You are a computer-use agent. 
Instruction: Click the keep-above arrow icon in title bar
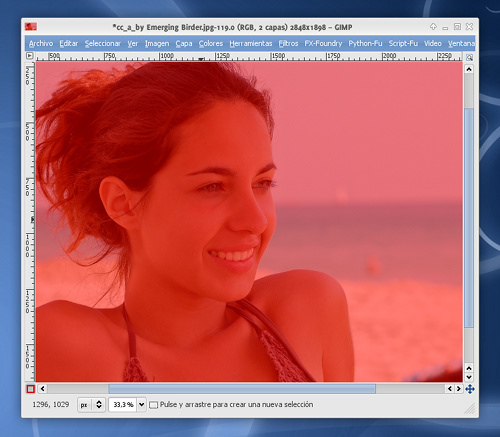pos(433,26)
